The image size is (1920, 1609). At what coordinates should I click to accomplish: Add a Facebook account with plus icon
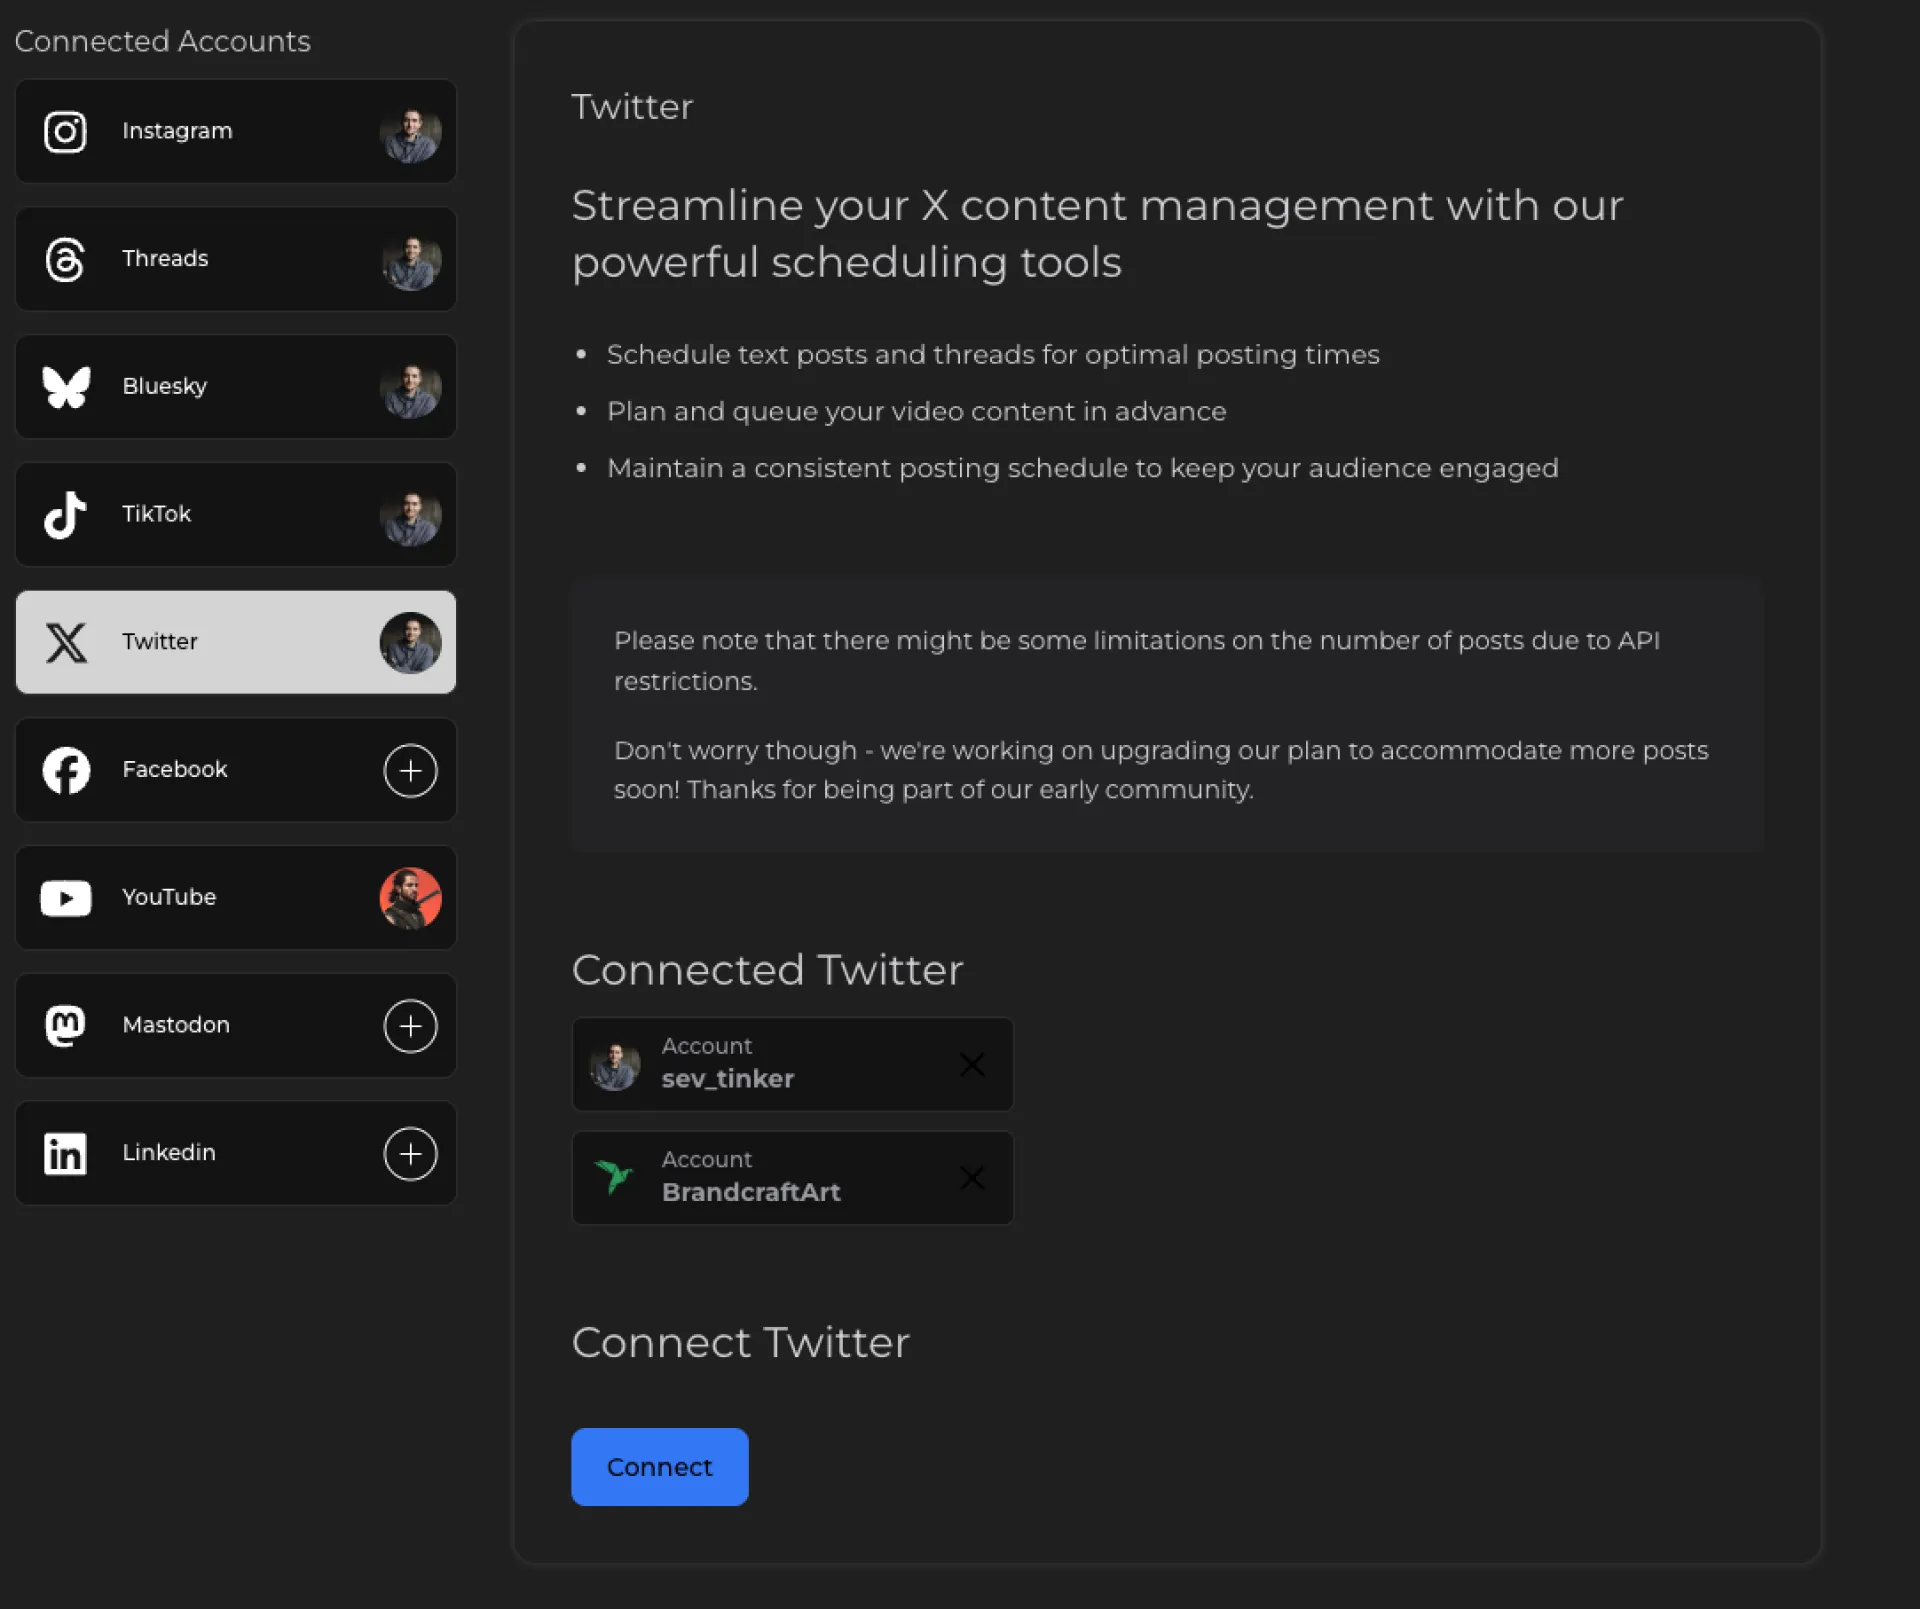[410, 770]
